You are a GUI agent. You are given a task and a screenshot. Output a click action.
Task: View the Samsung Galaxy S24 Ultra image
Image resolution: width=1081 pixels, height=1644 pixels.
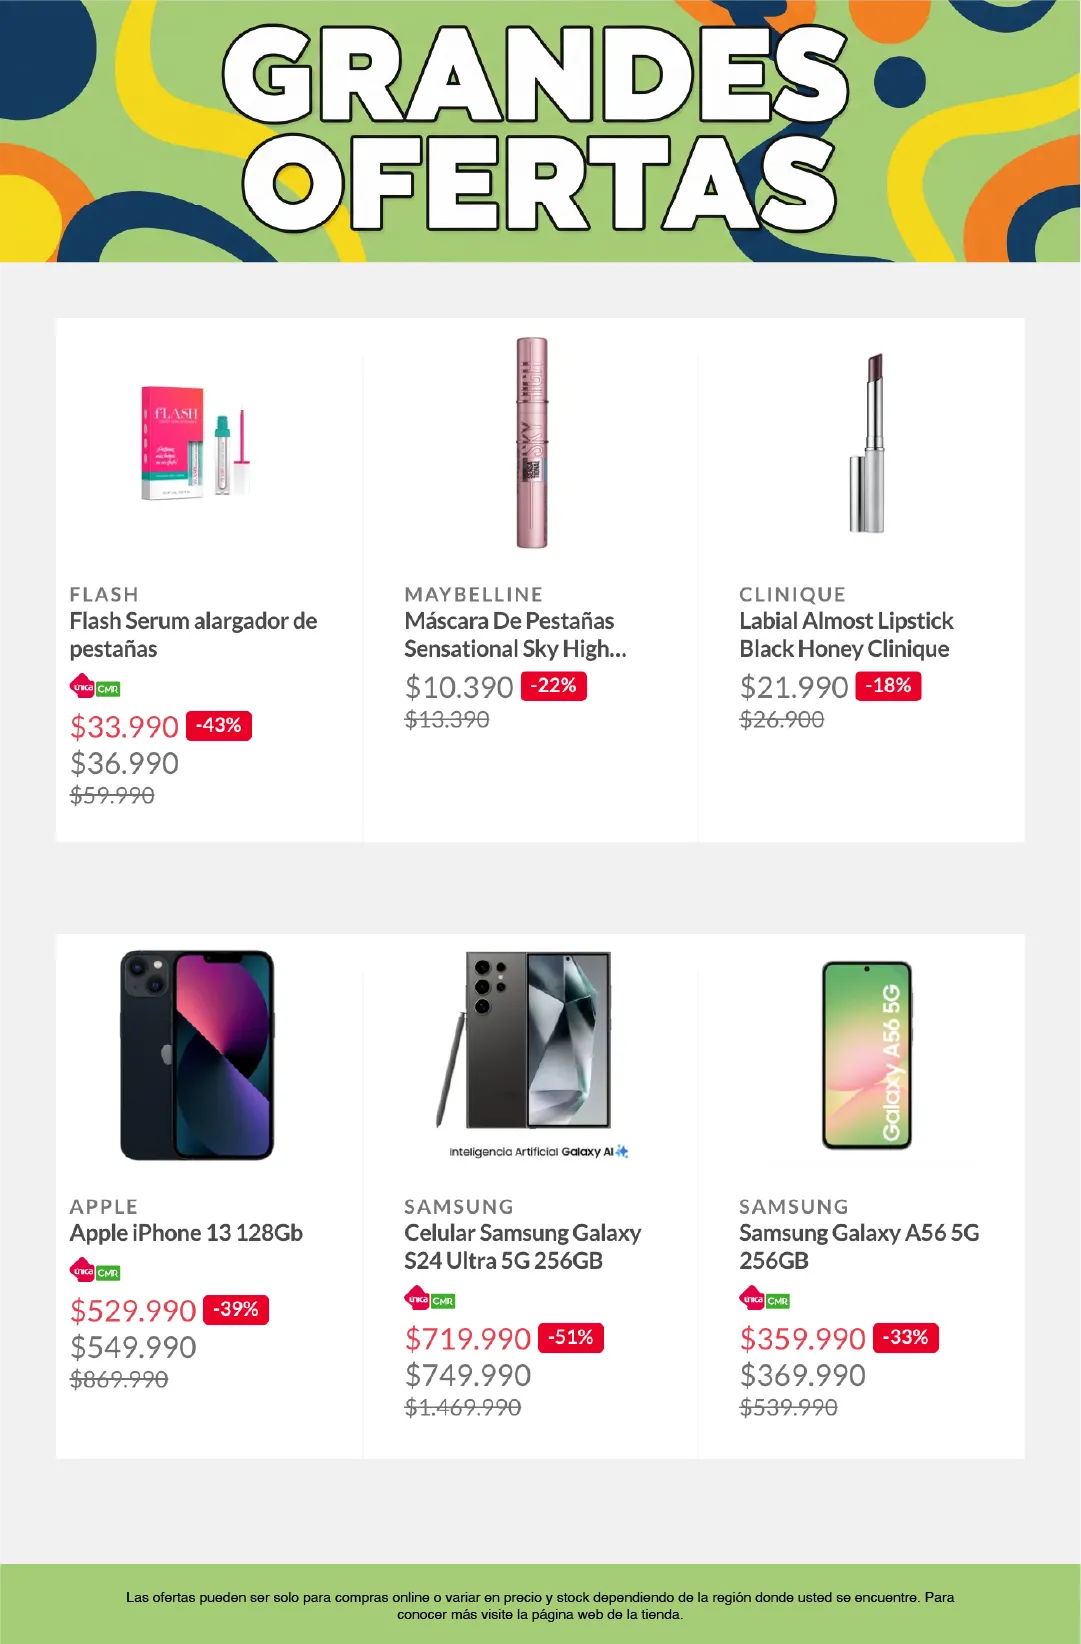coord(532,1045)
